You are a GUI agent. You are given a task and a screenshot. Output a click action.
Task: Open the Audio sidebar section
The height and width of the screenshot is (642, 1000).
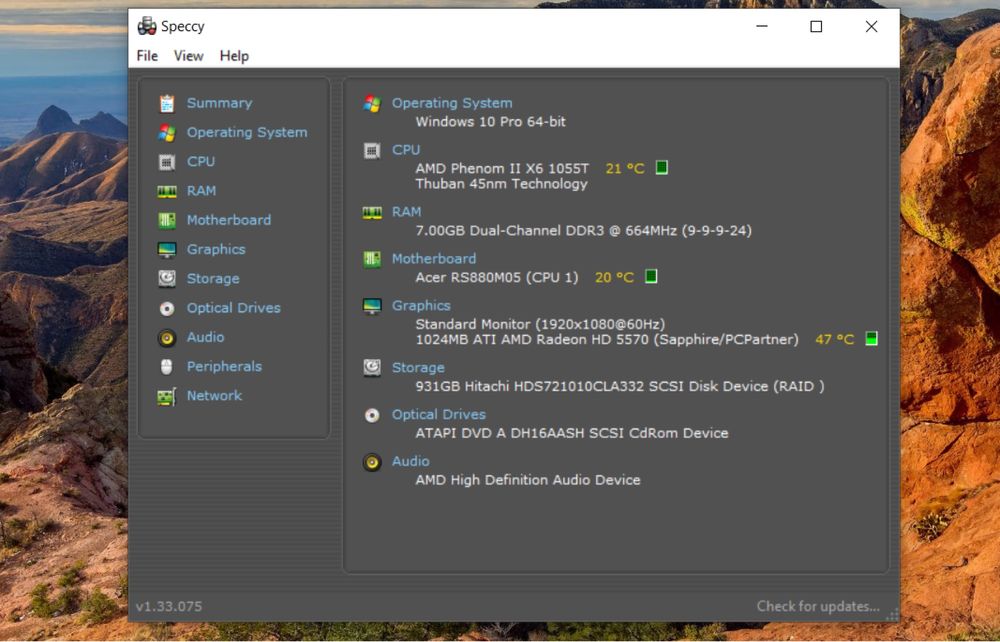click(x=205, y=338)
